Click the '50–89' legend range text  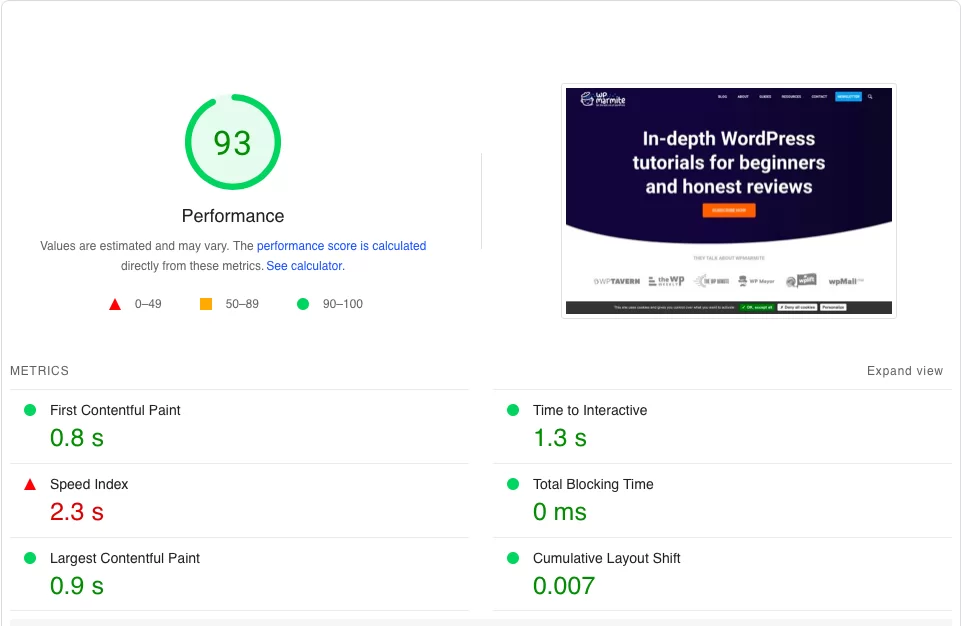click(242, 304)
